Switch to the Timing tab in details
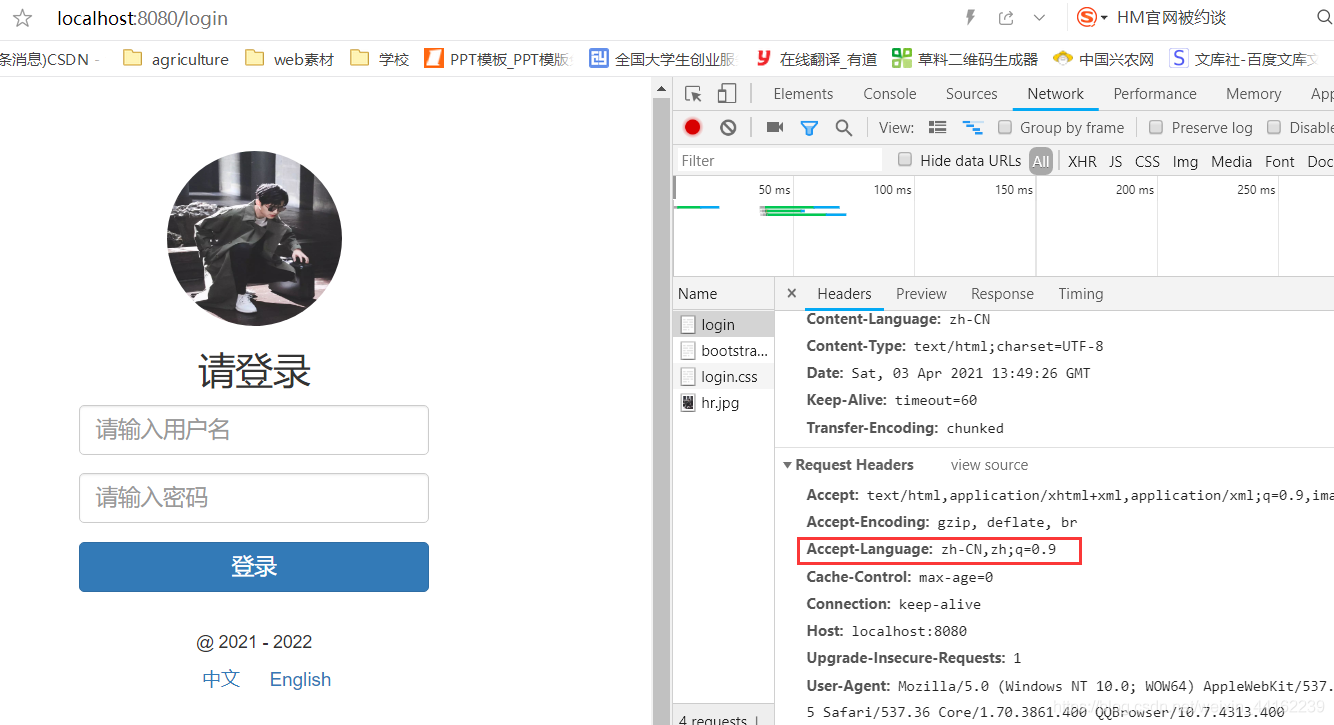 (x=1081, y=293)
